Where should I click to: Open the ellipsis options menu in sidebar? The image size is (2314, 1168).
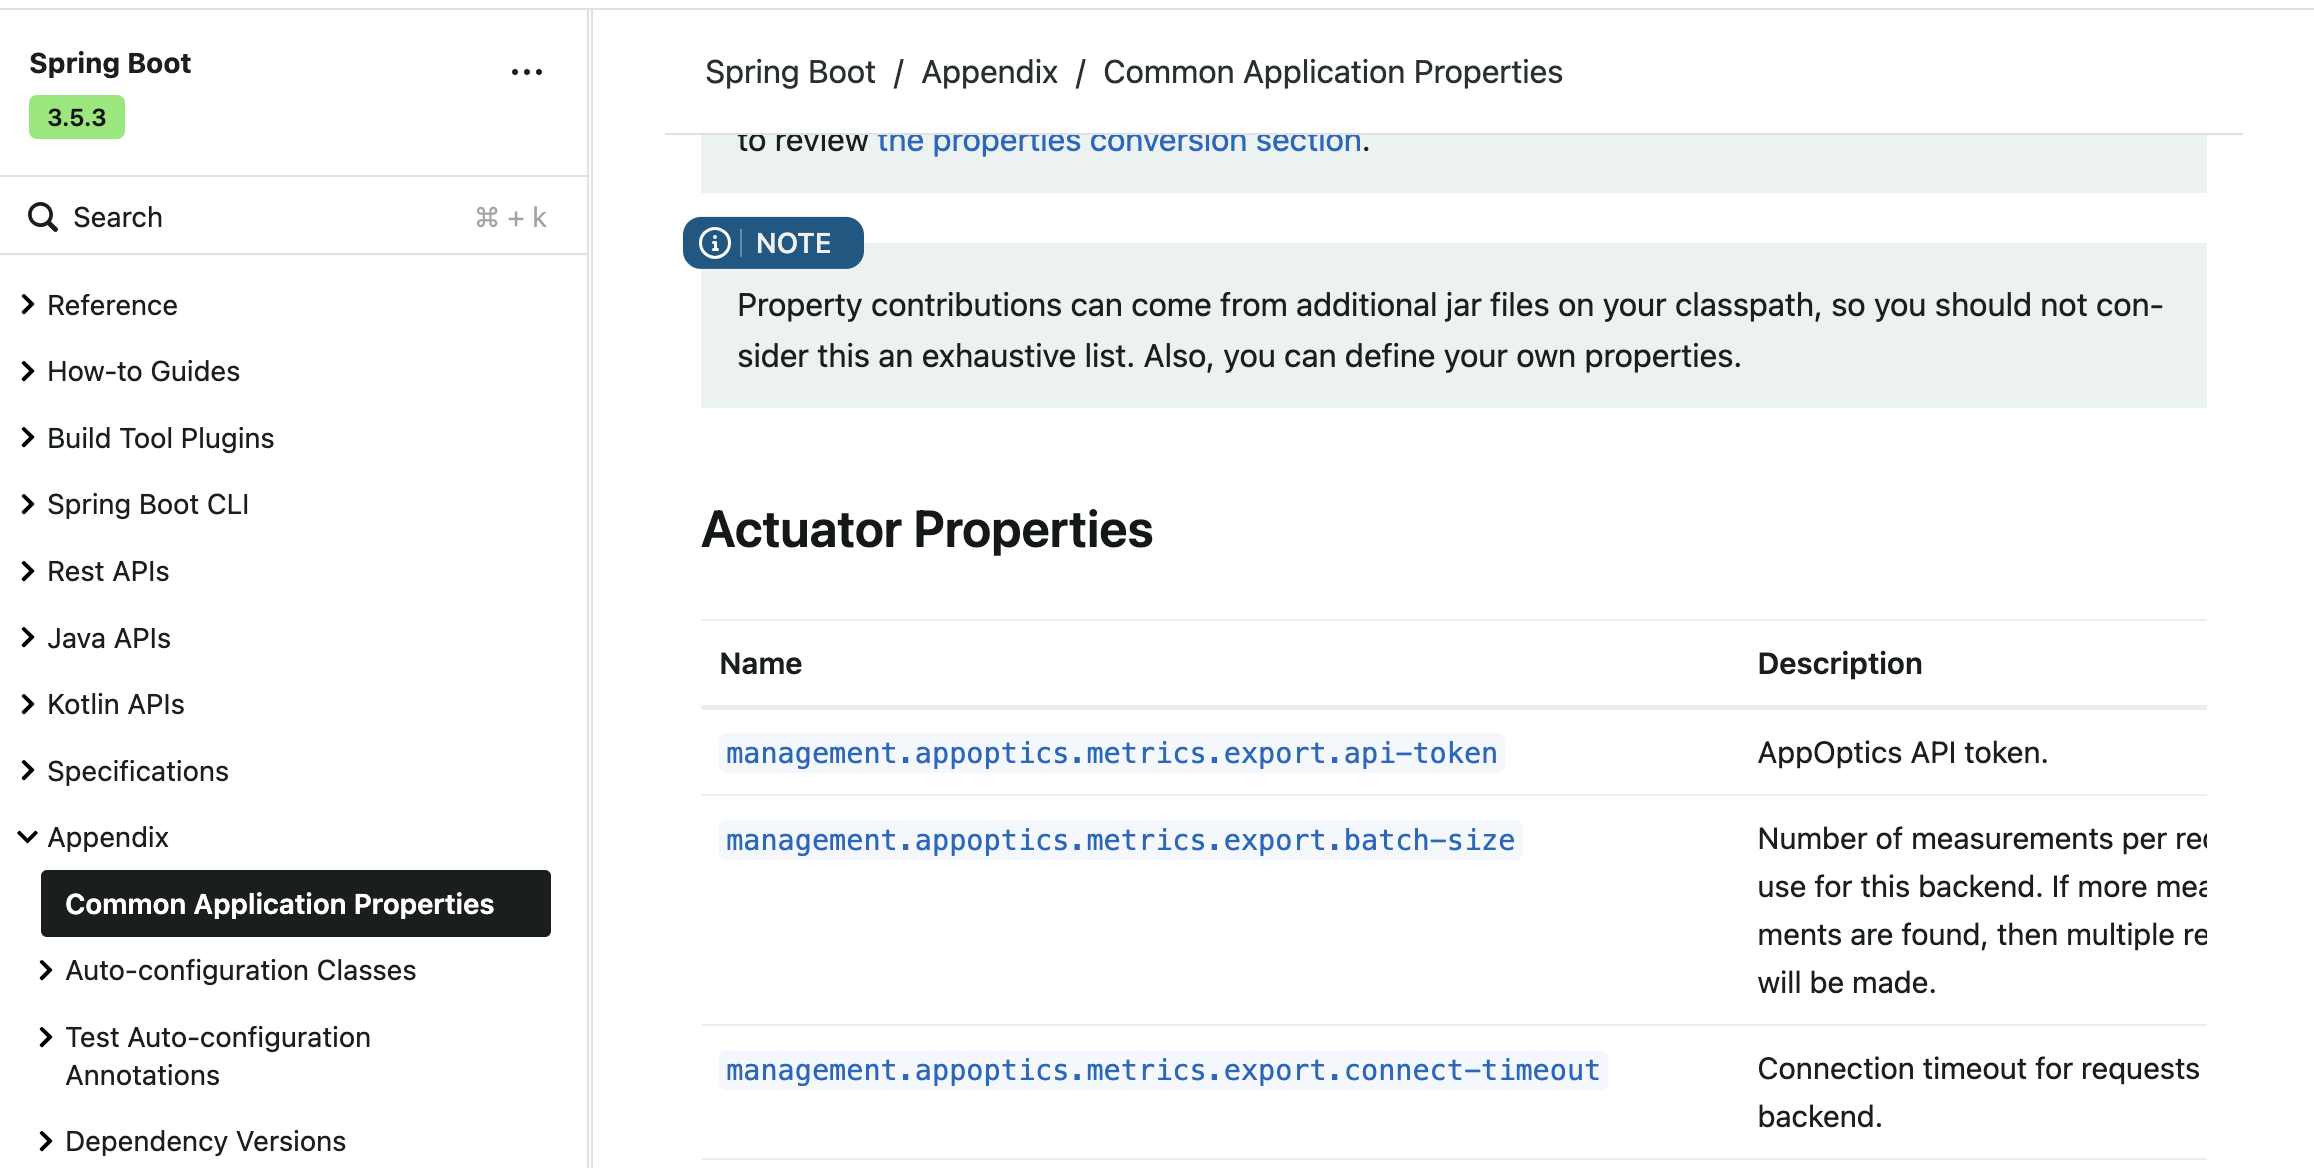tap(527, 71)
